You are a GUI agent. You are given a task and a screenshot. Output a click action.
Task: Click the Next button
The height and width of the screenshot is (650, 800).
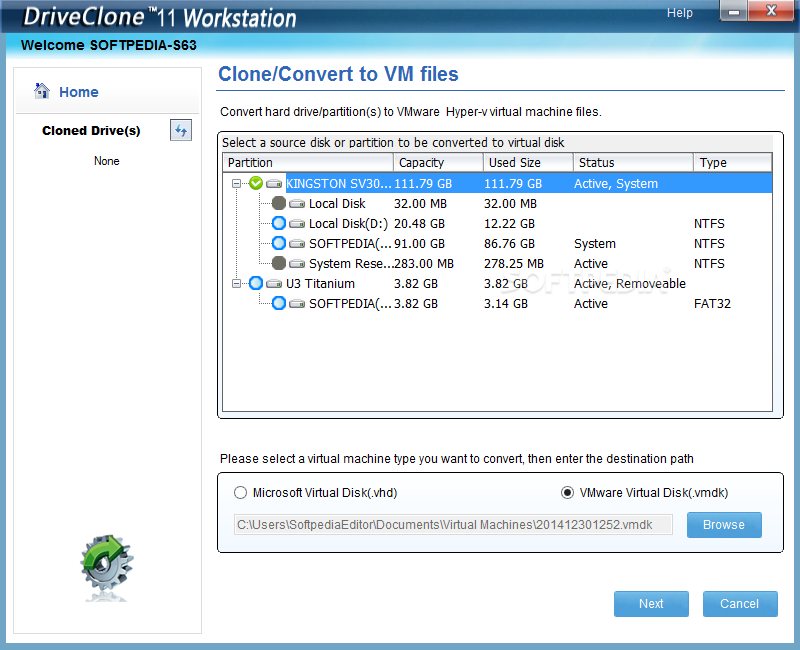[x=651, y=604]
